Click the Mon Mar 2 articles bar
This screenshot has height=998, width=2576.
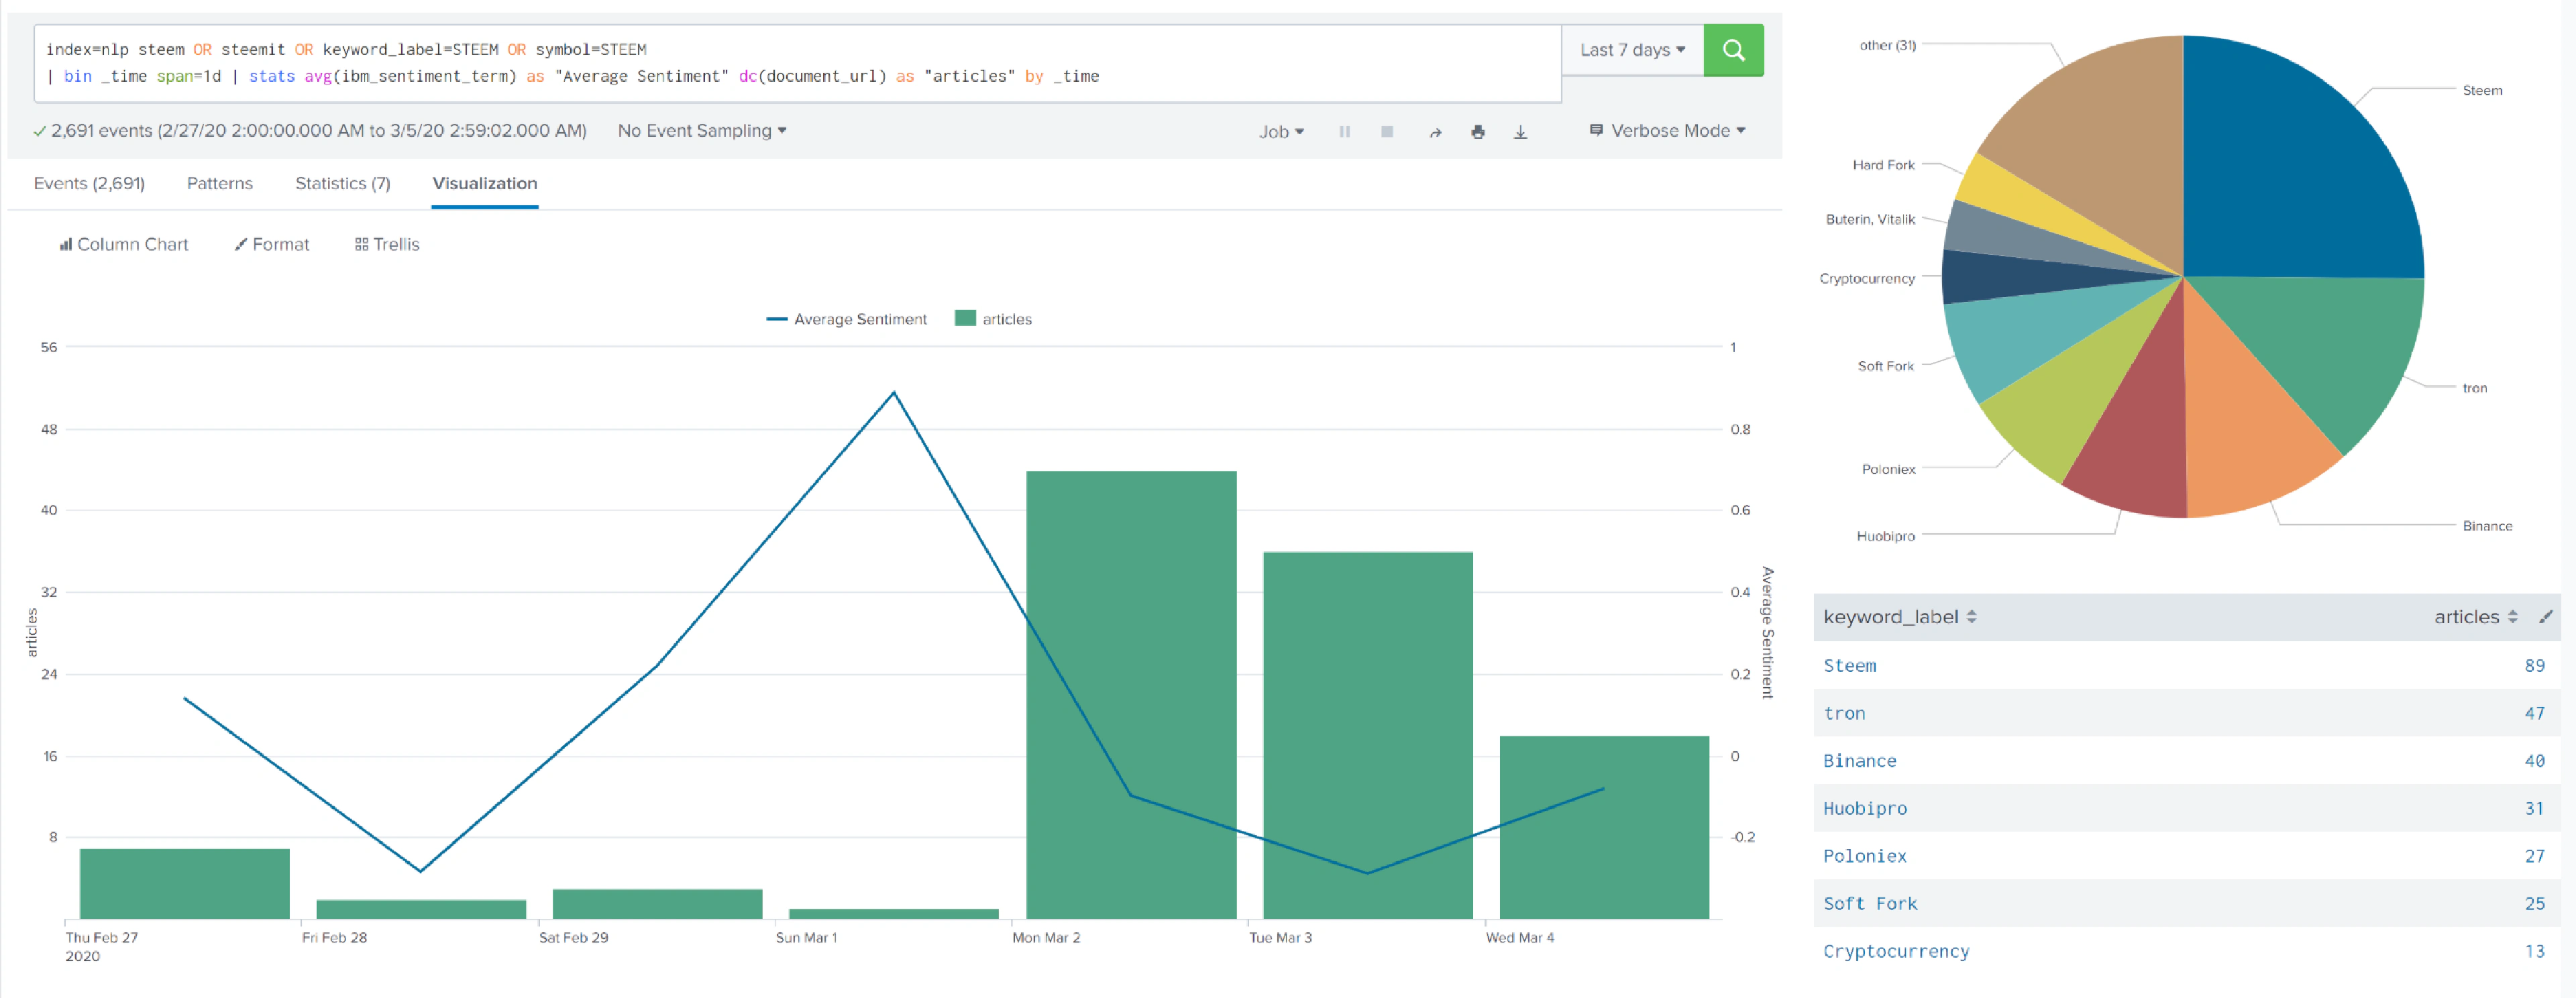tap(1131, 695)
